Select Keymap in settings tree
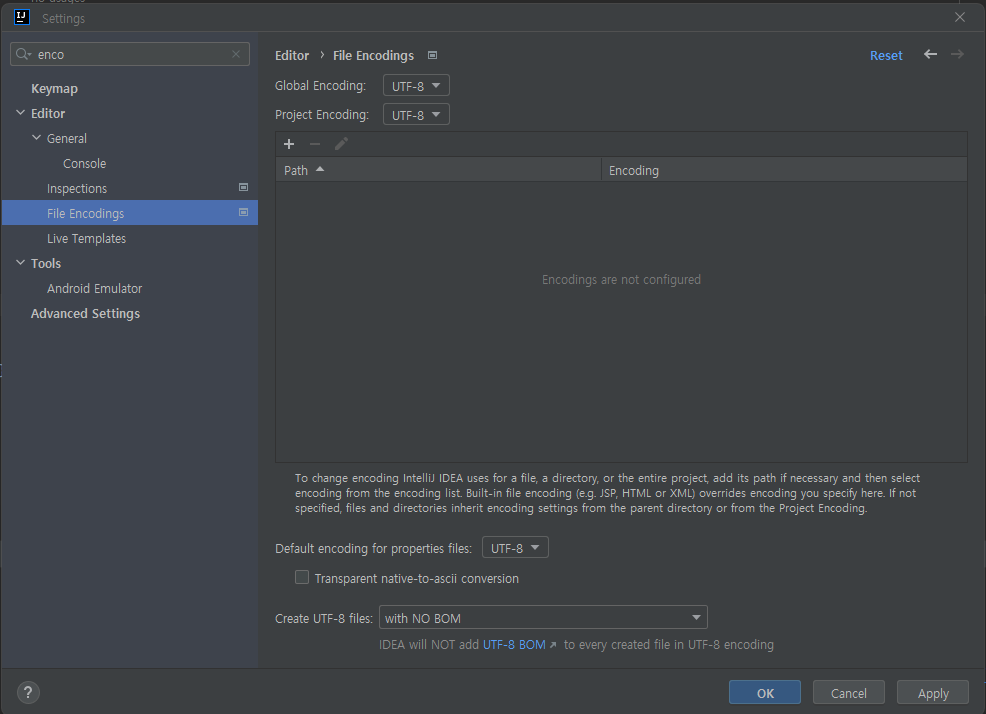 (x=54, y=89)
